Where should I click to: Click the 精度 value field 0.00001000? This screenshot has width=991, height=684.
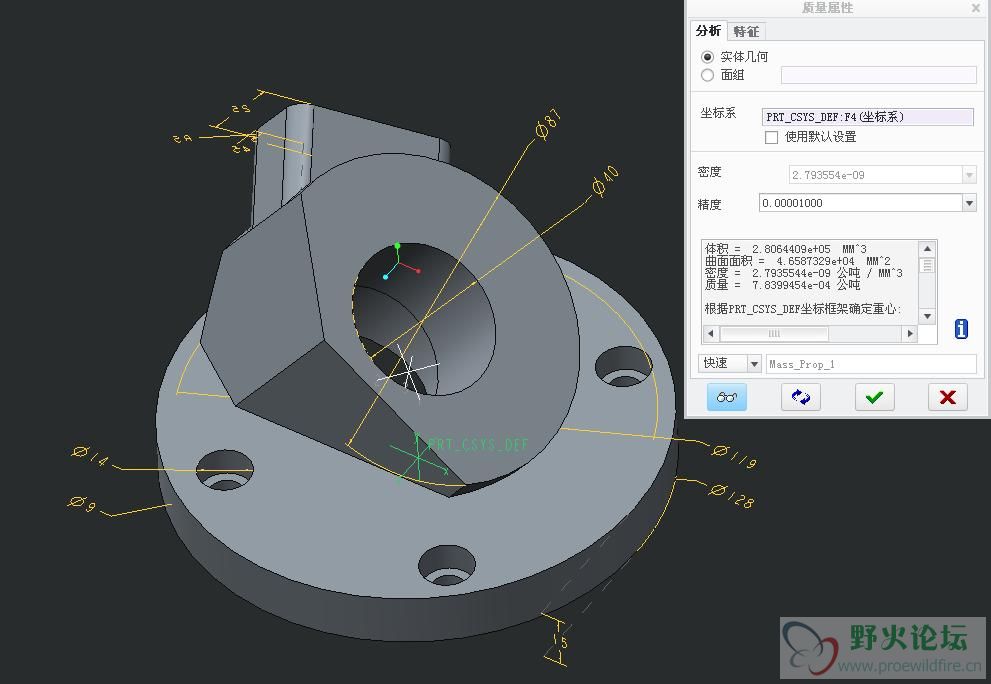861,203
